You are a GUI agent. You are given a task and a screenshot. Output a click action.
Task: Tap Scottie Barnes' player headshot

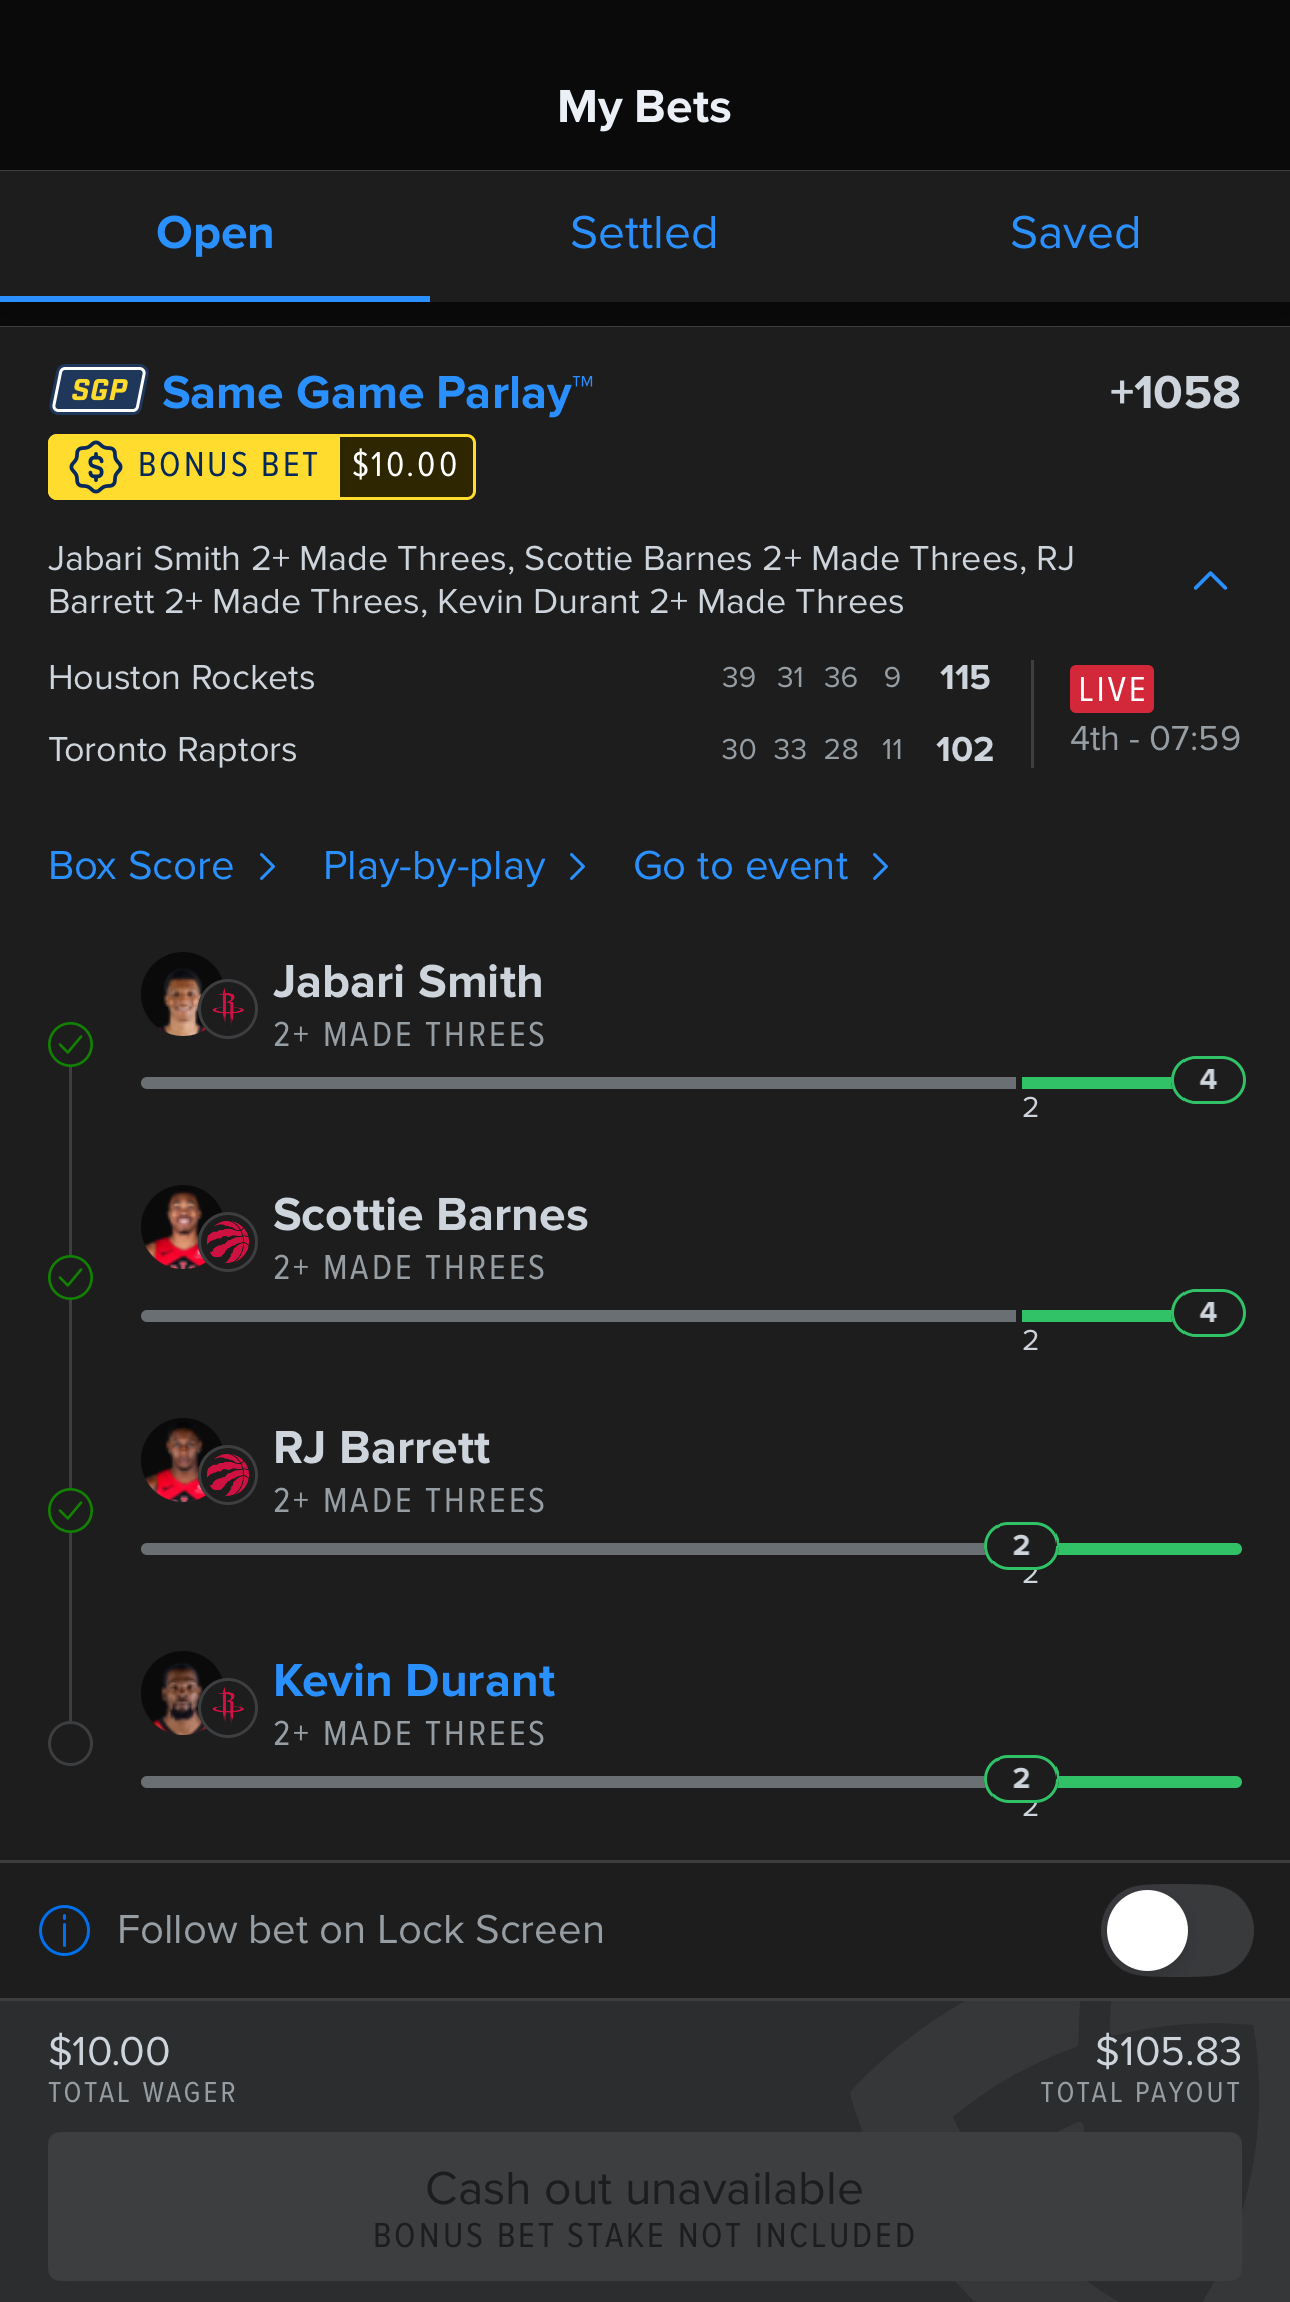tap(181, 1226)
